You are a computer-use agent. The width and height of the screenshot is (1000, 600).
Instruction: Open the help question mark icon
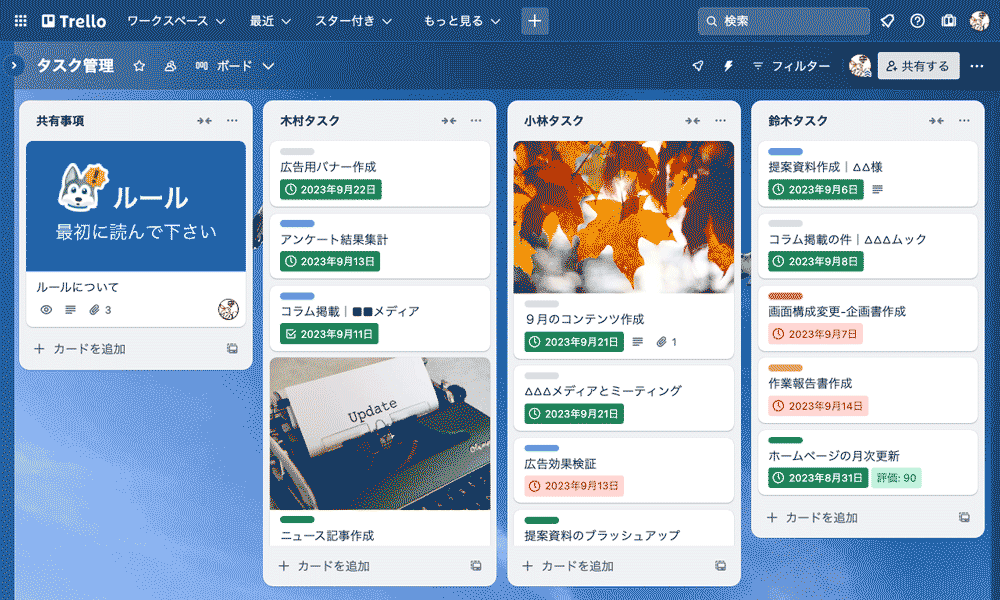coord(918,21)
